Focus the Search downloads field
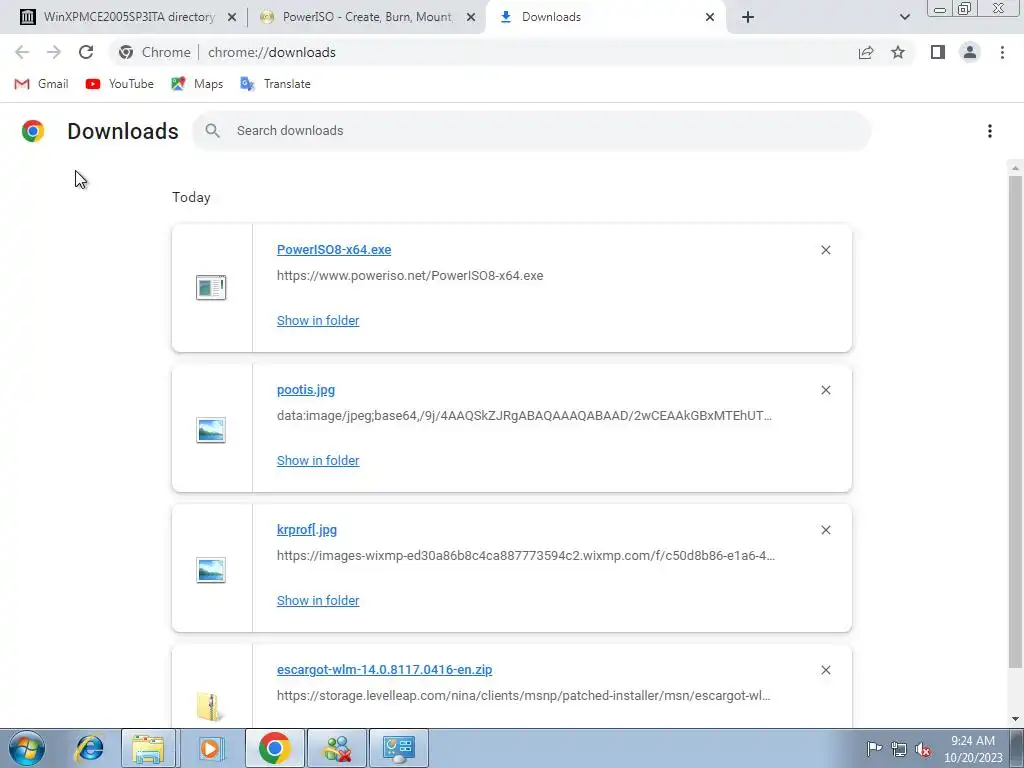 coord(532,131)
